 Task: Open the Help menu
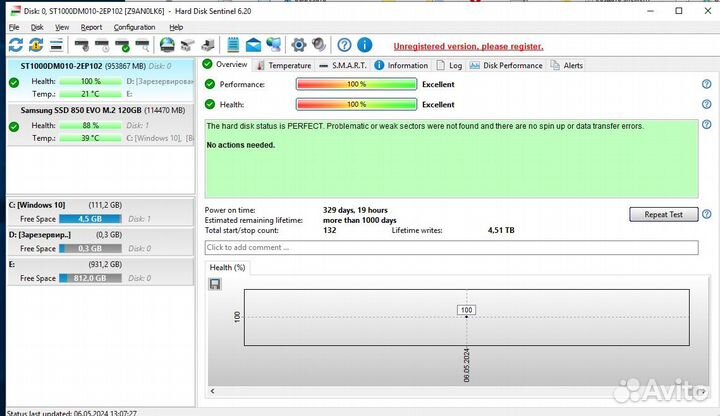(x=176, y=27)
